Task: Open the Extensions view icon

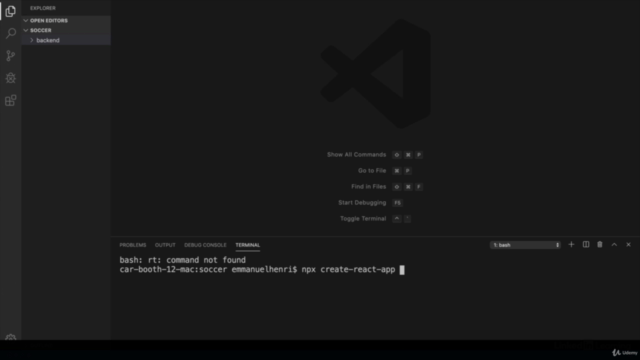Action: point(11,100)
